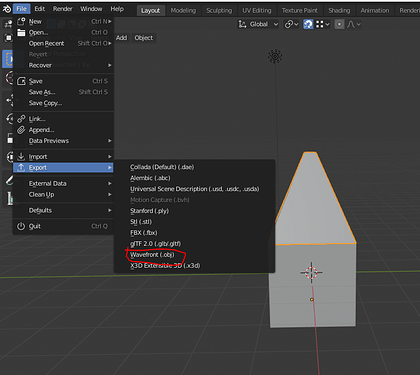Open the Object menu in viewport header
This screenshot has width=420, height=375.
coord(144,38)
